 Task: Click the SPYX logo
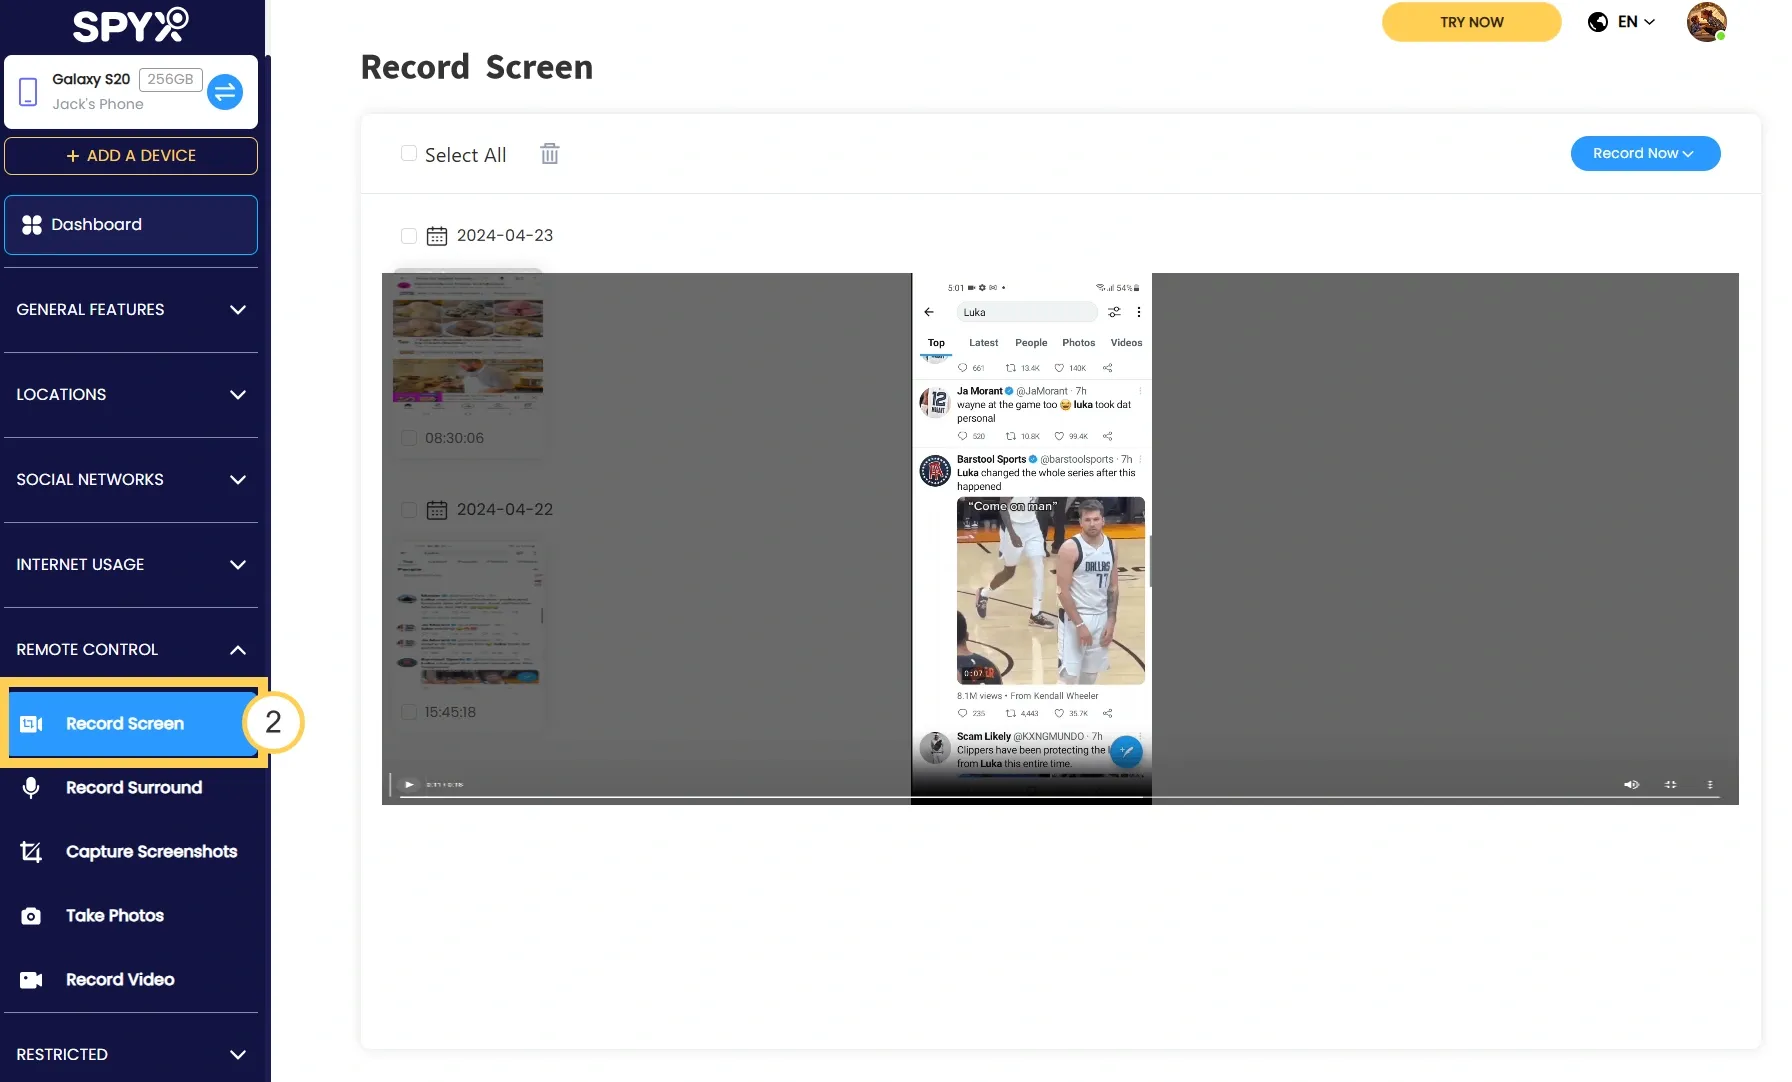point(130,25)
